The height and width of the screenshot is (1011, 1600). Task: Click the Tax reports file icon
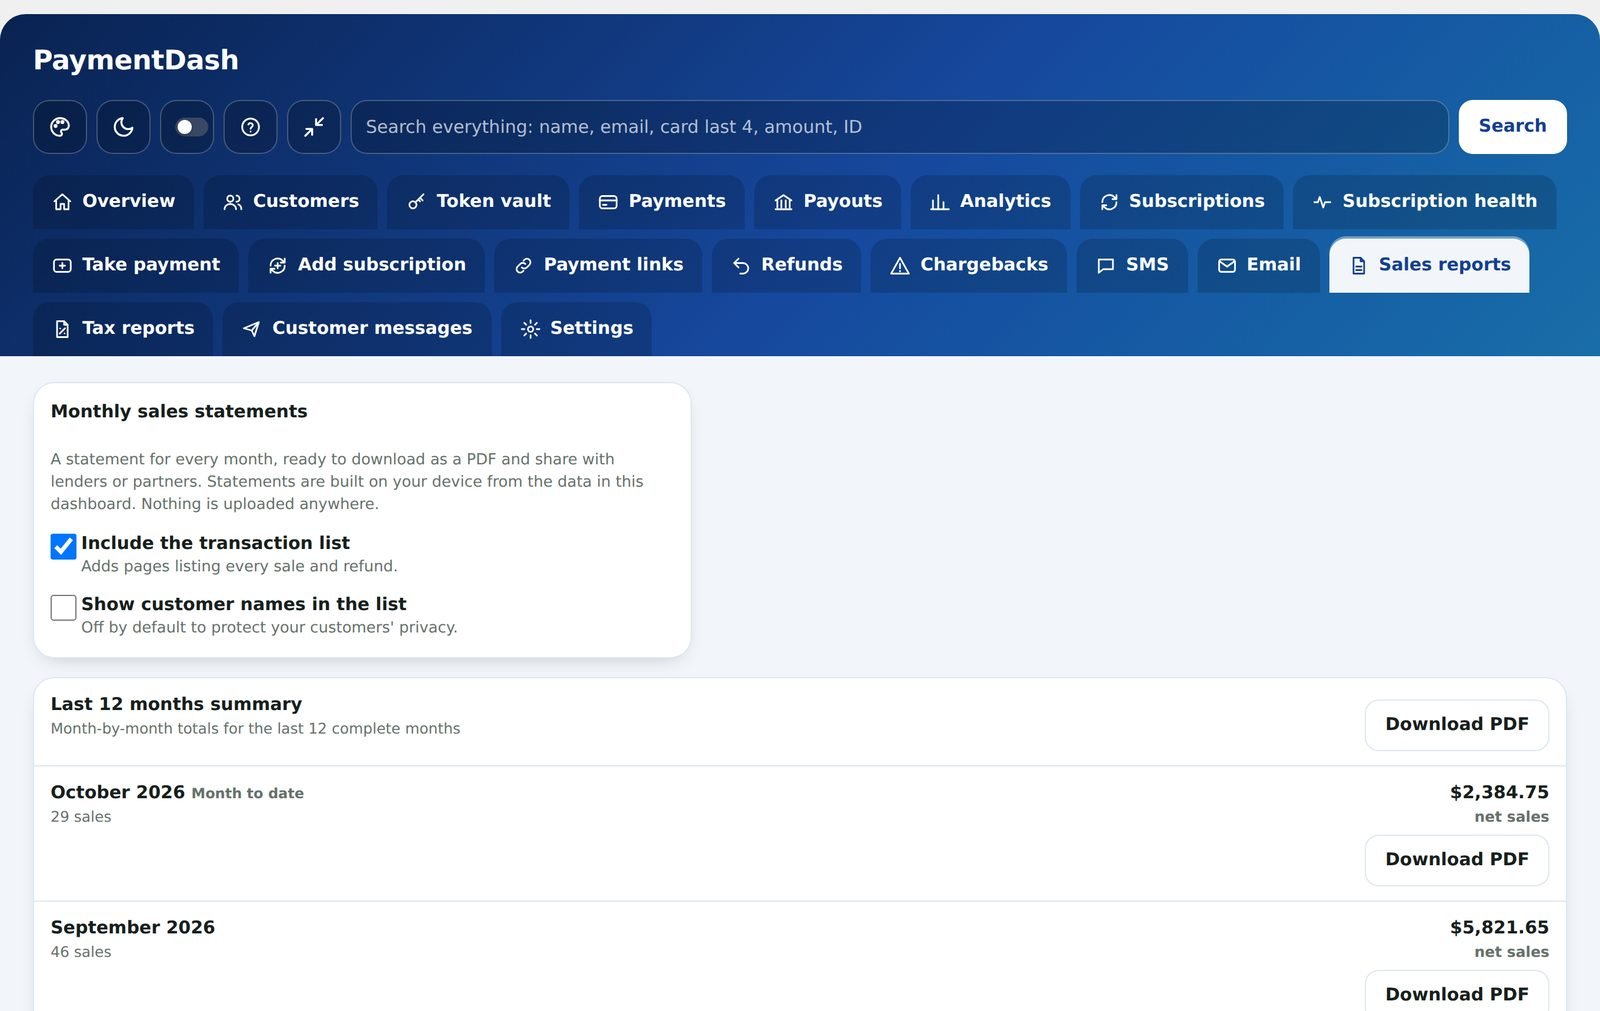tap(62, 329)
